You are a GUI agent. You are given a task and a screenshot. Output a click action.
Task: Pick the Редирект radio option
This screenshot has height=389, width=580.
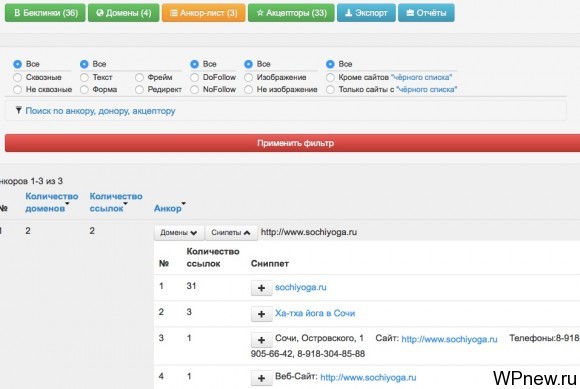click(x=139, y=89)
